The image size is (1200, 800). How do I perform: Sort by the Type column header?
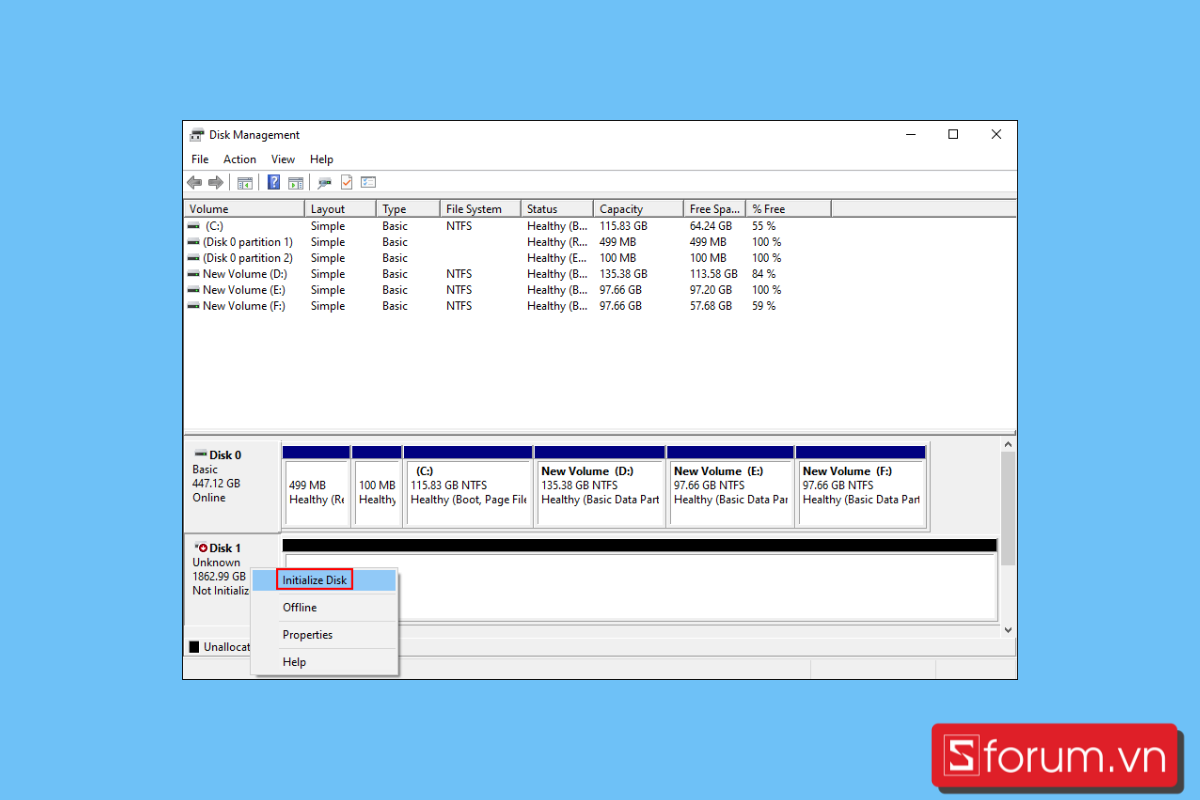point(408,209)
